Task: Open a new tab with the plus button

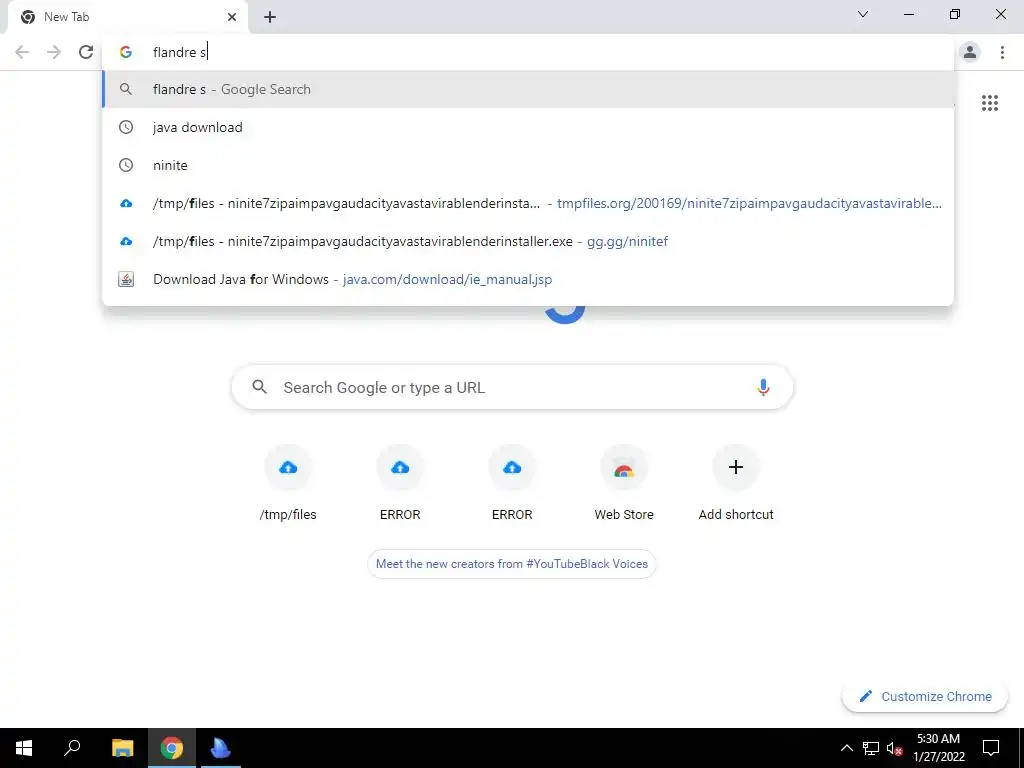Action: pos(270,17)
